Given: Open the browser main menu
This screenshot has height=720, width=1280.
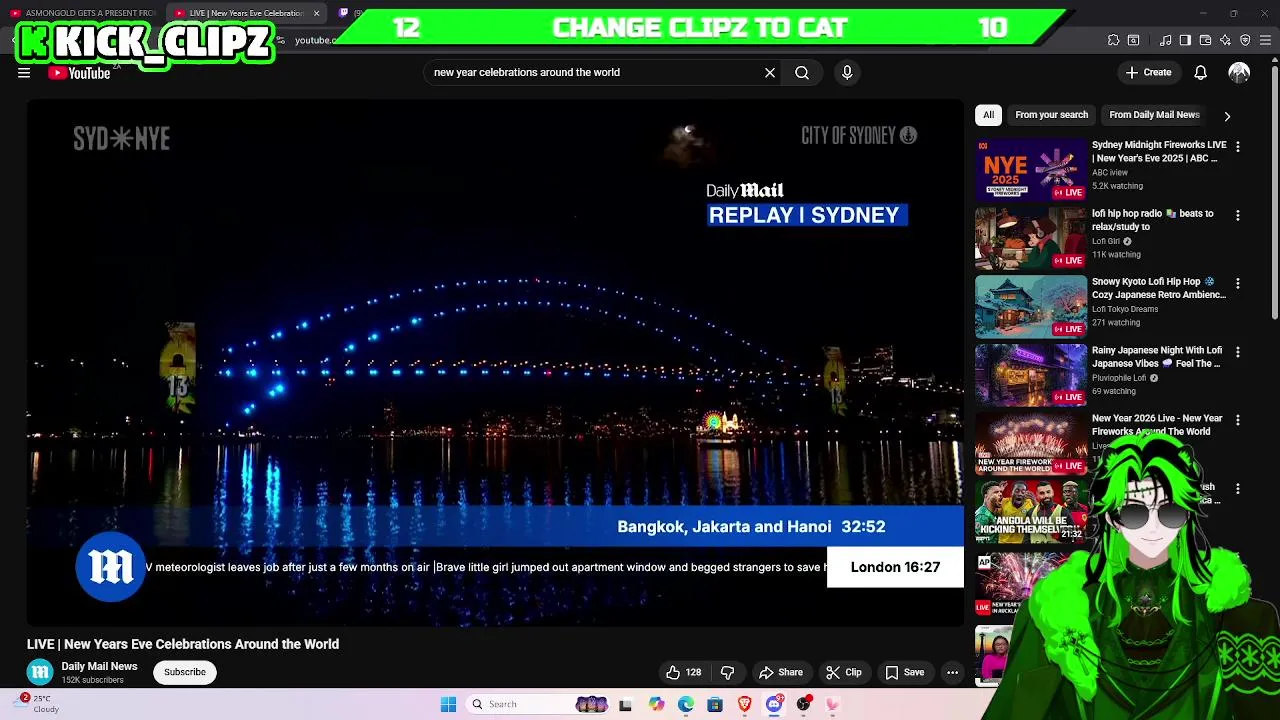Looking at the screenshot, I should tap(1266, 40).
